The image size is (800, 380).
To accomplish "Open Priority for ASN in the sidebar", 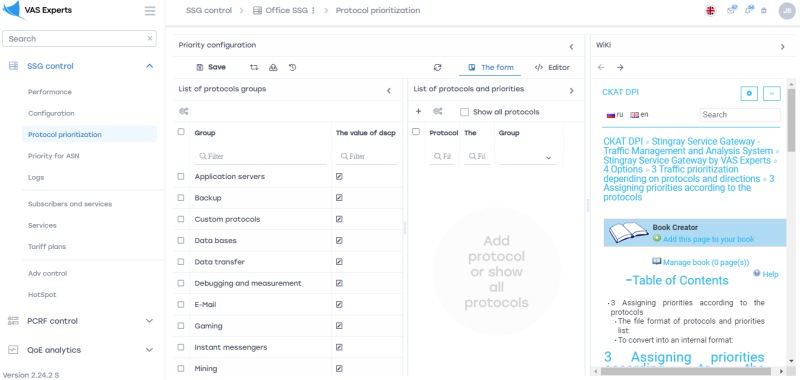I will coord(54,156).
